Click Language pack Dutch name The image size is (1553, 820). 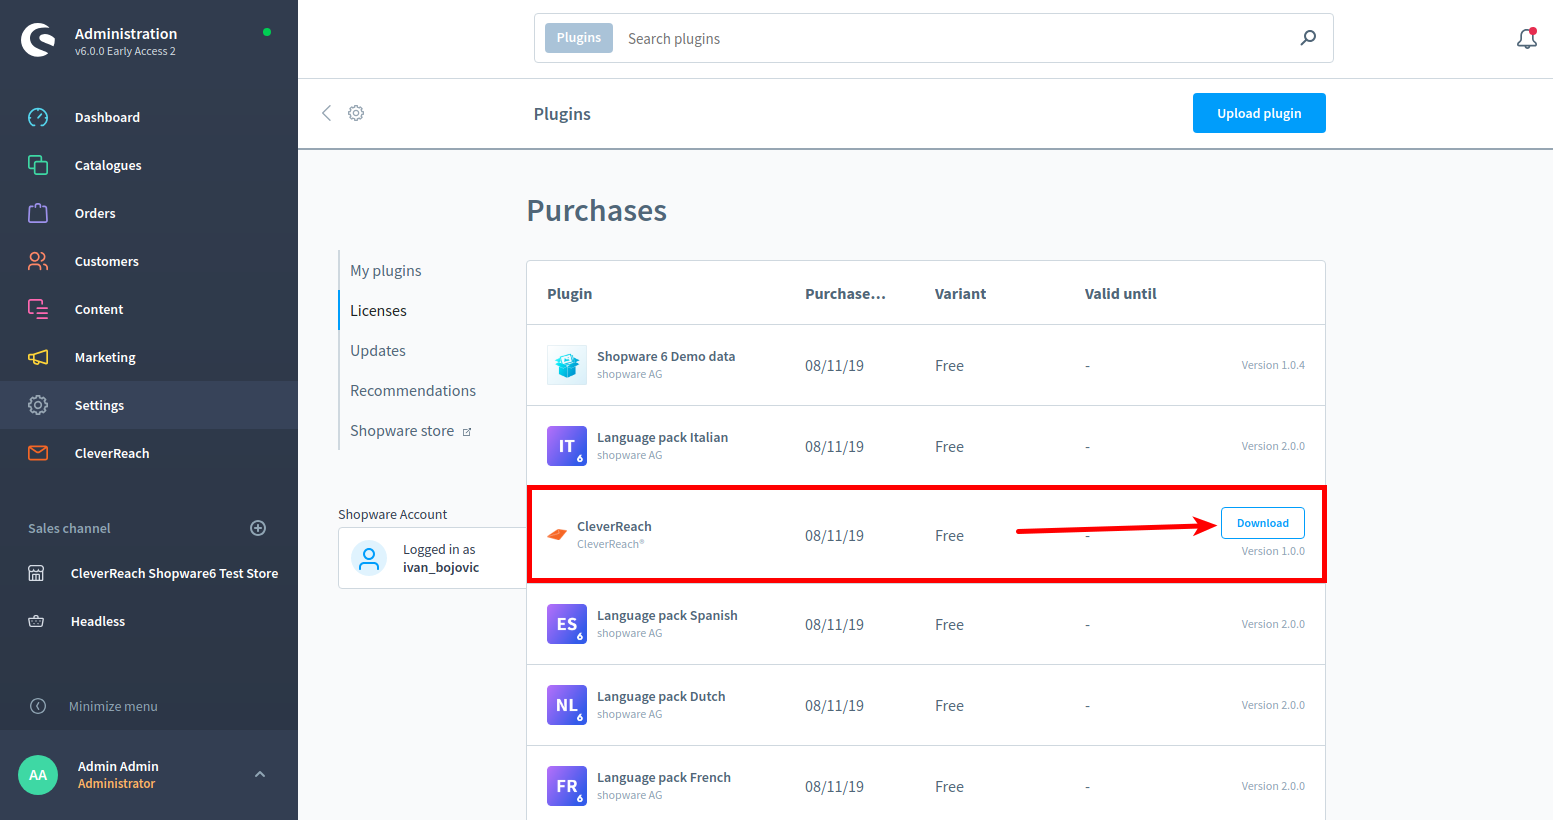pyautogui.click(x=661, y=696)
